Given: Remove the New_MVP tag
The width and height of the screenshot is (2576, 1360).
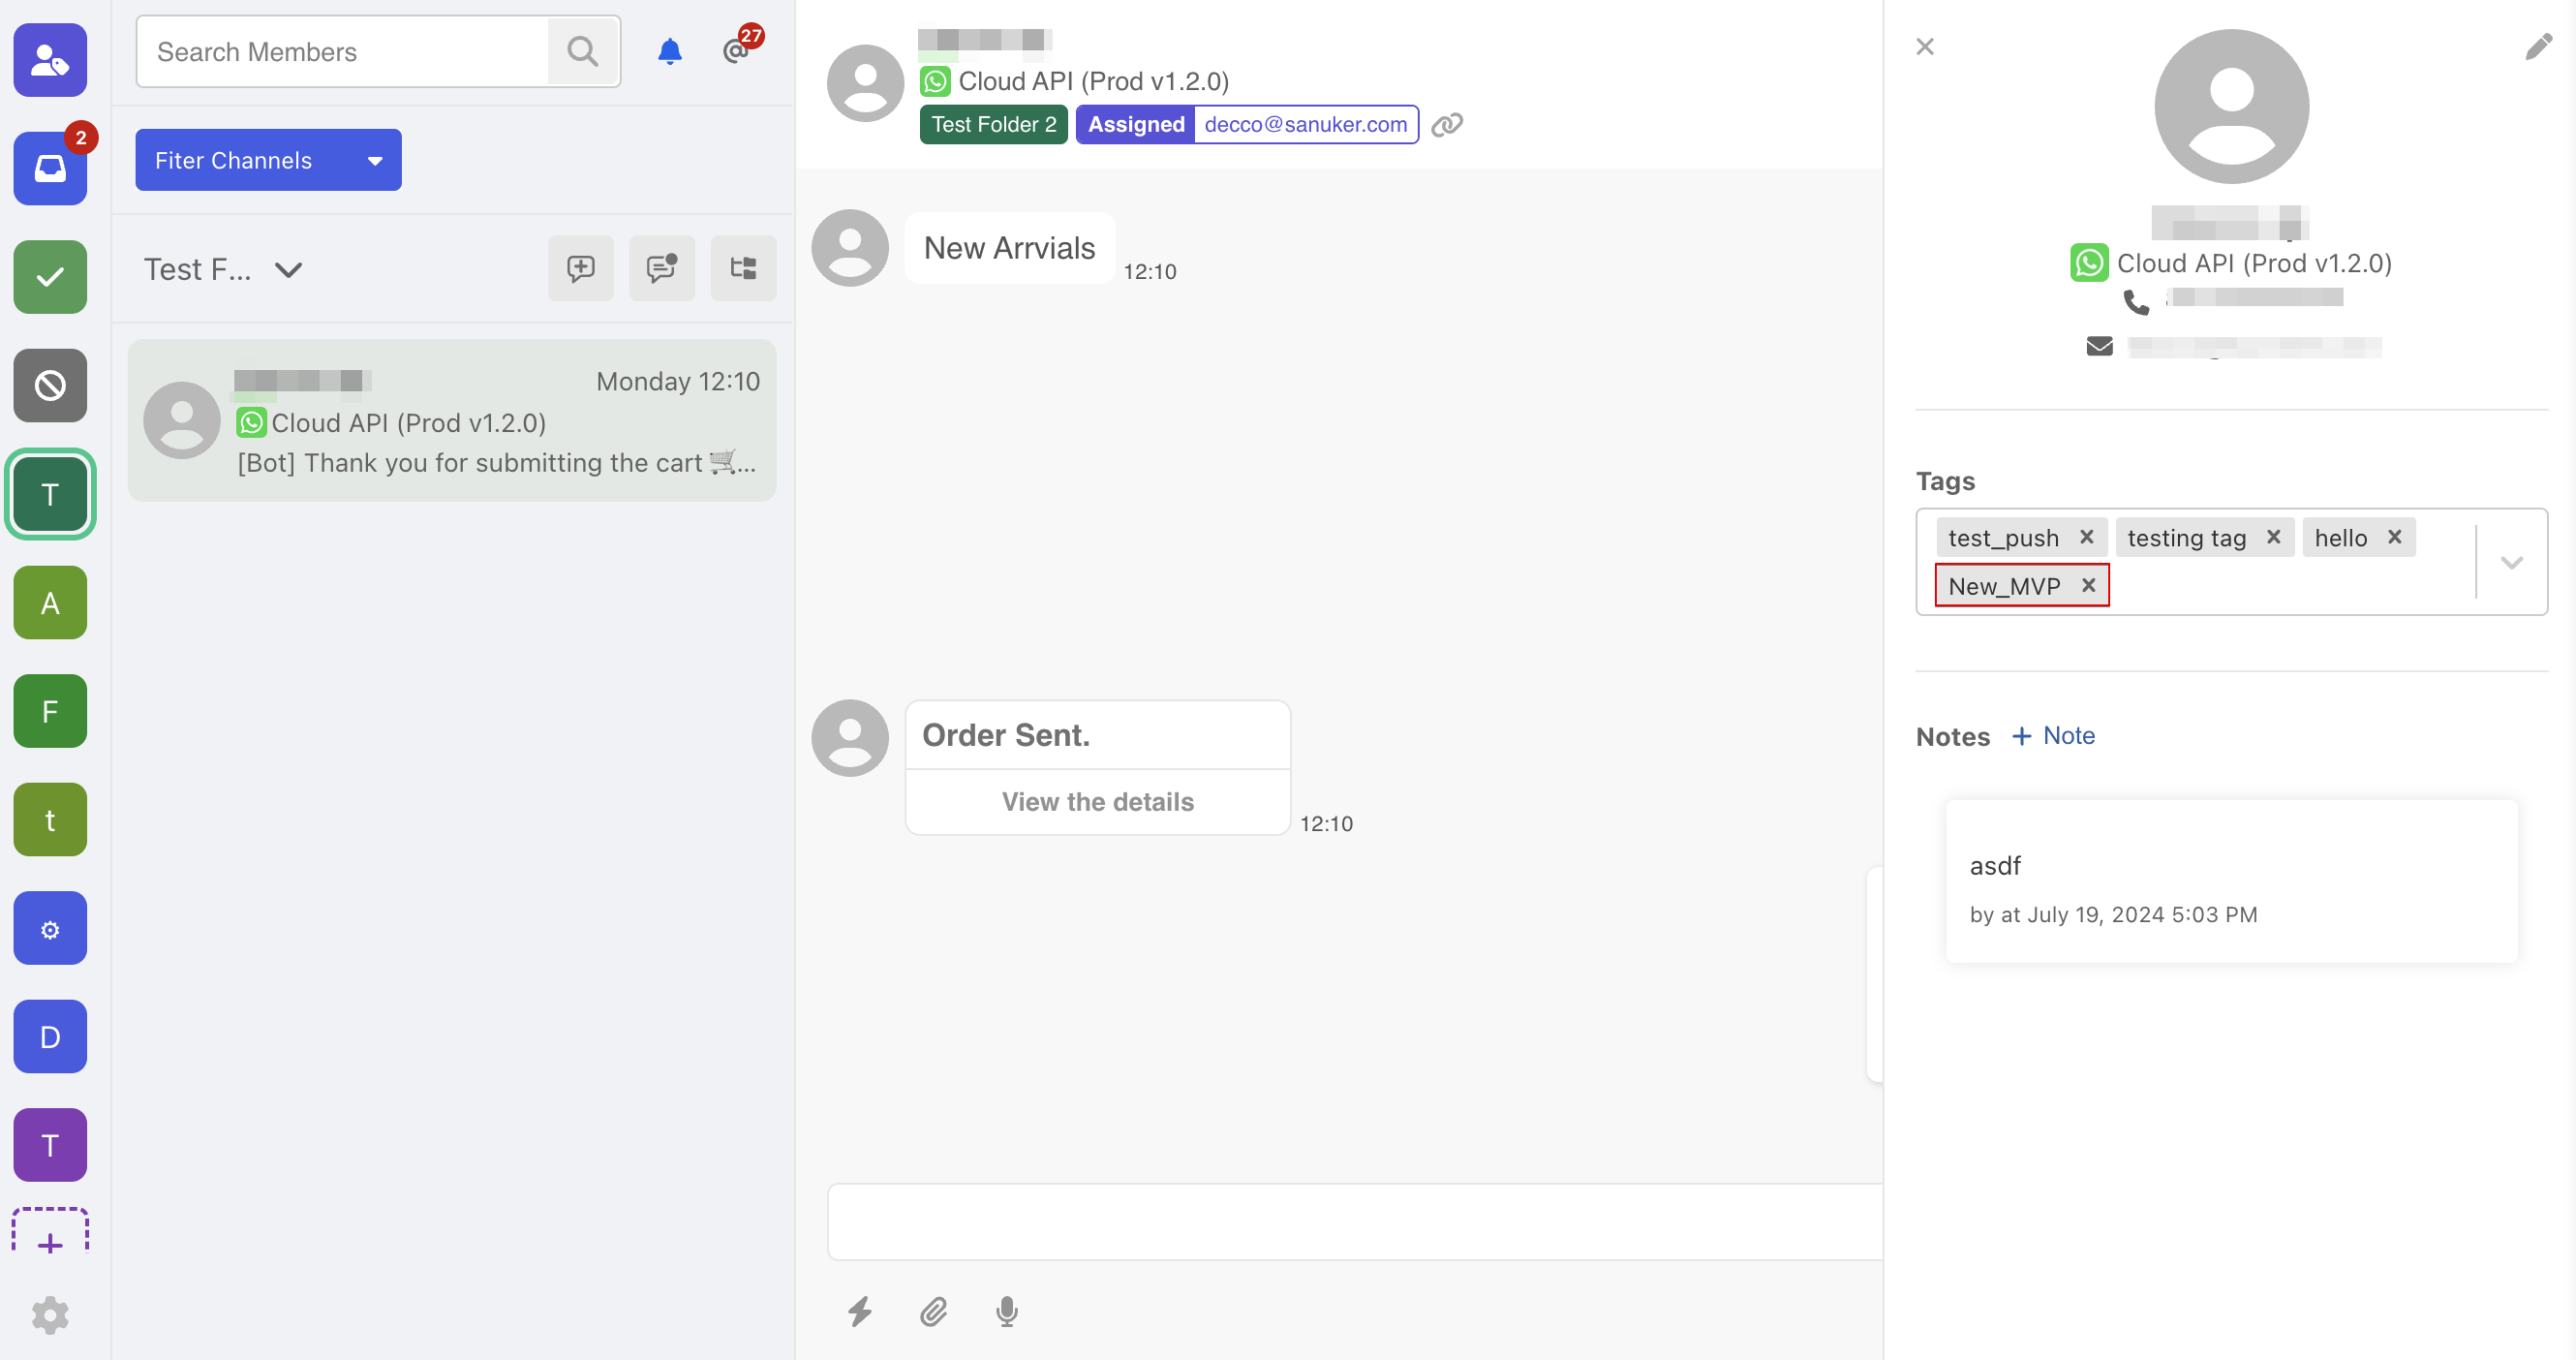Looking at the screenshot, I should 2088,585.
